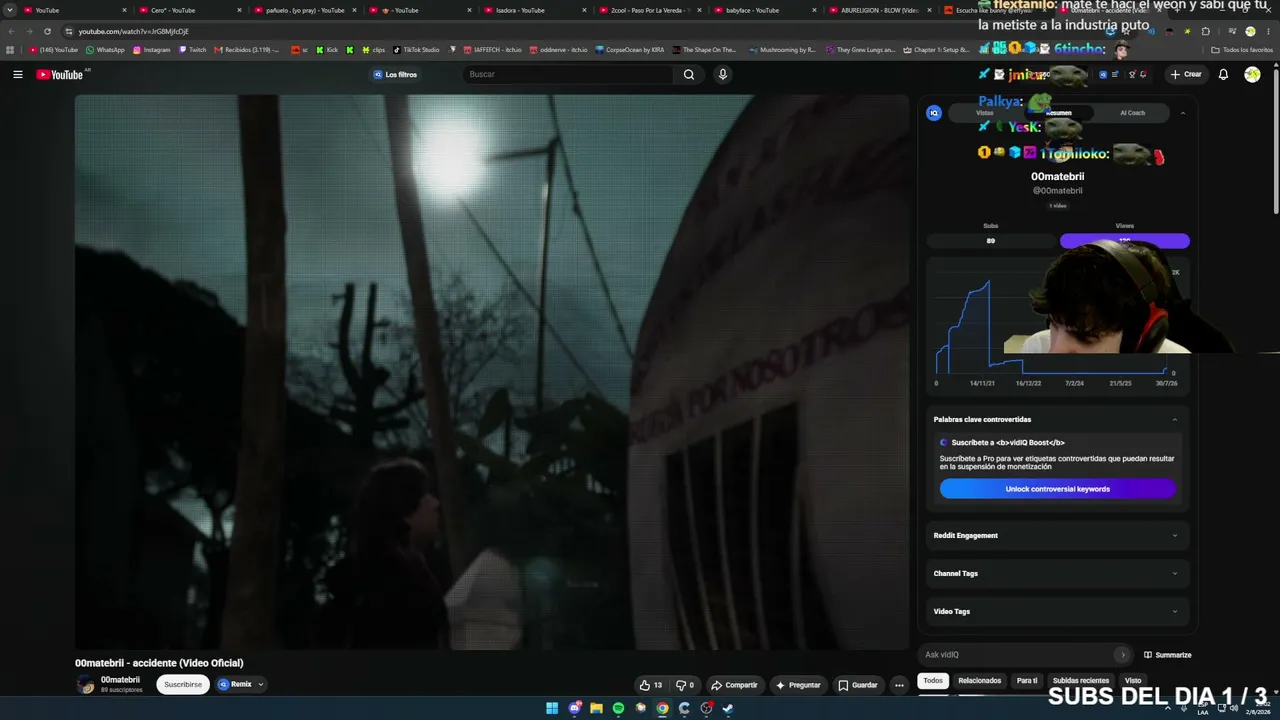Select the AI Coach tab in vidIQ
The width and height of the screenshot is (1280, 720).
(1132, 113)
